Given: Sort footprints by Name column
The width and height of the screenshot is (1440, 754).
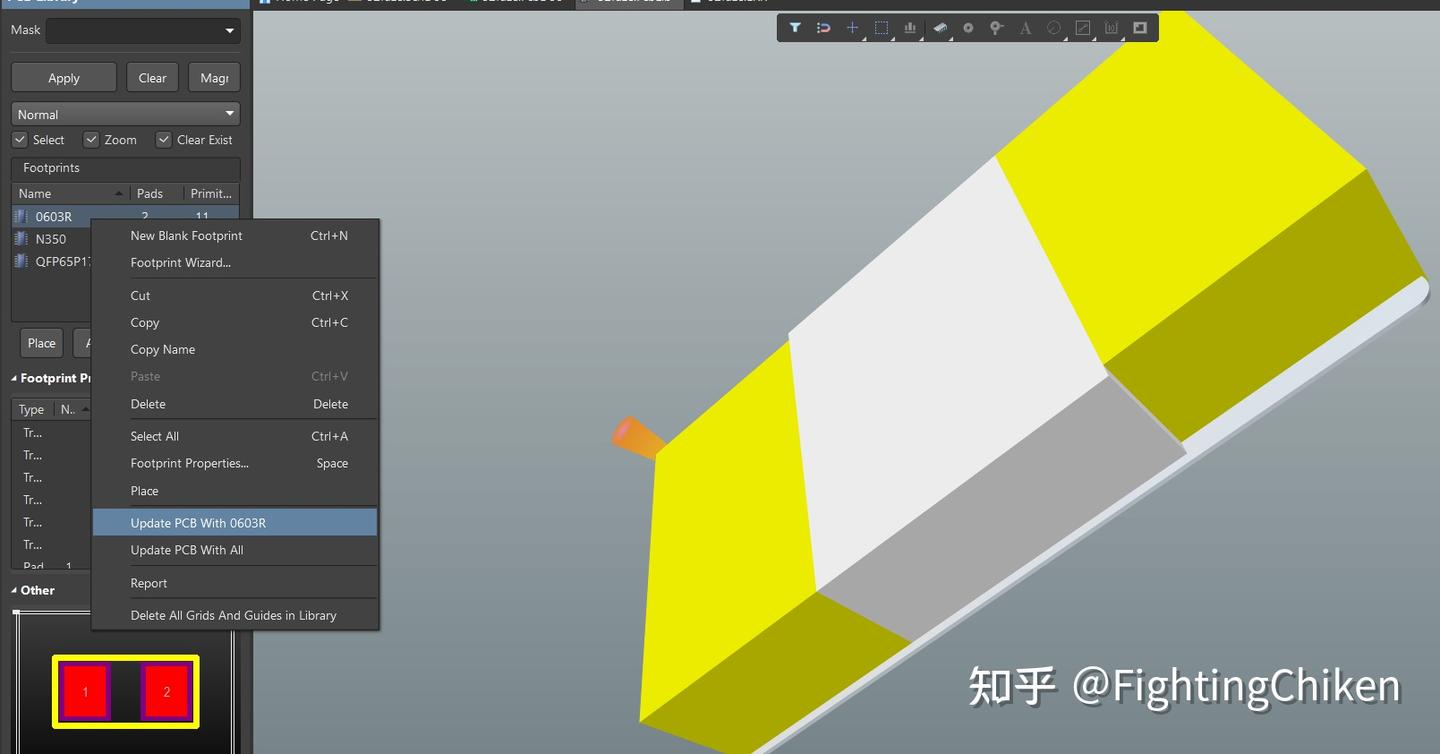Looking at the screenshot, I should (70, 193).
